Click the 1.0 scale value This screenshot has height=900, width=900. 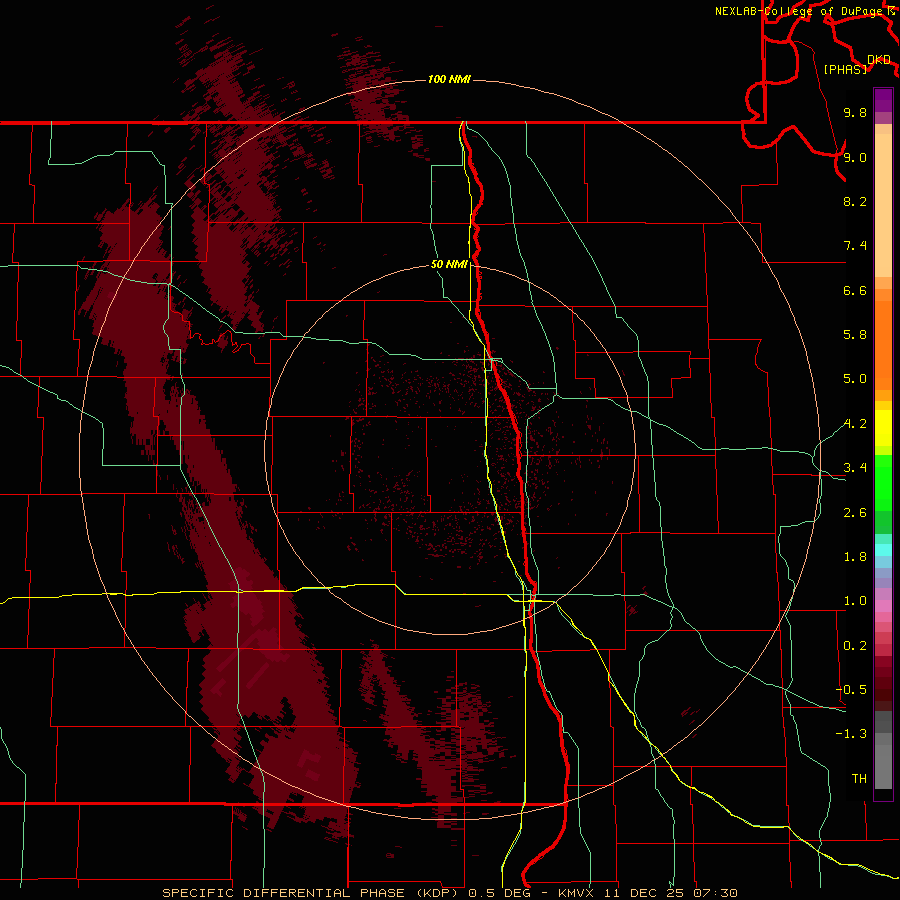pyautogui.click(x=855, y=601)
